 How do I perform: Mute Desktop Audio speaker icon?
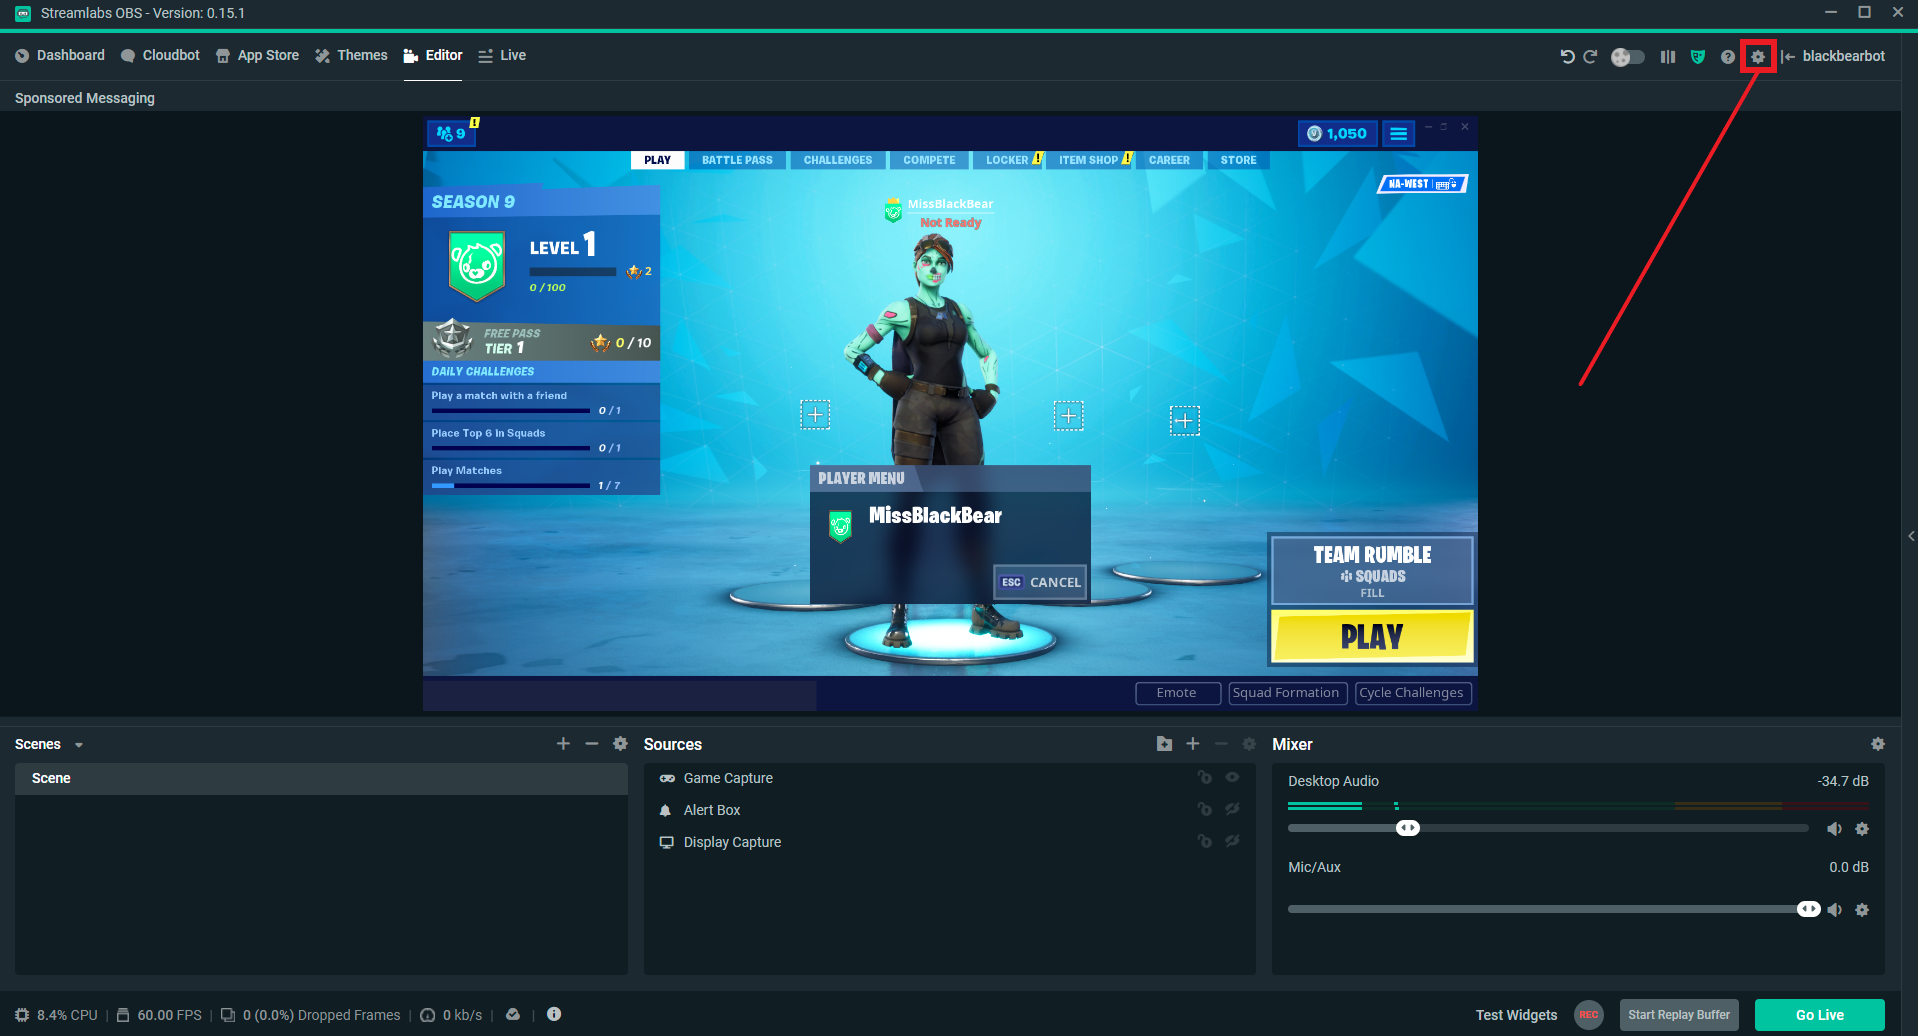point(1834,829)
